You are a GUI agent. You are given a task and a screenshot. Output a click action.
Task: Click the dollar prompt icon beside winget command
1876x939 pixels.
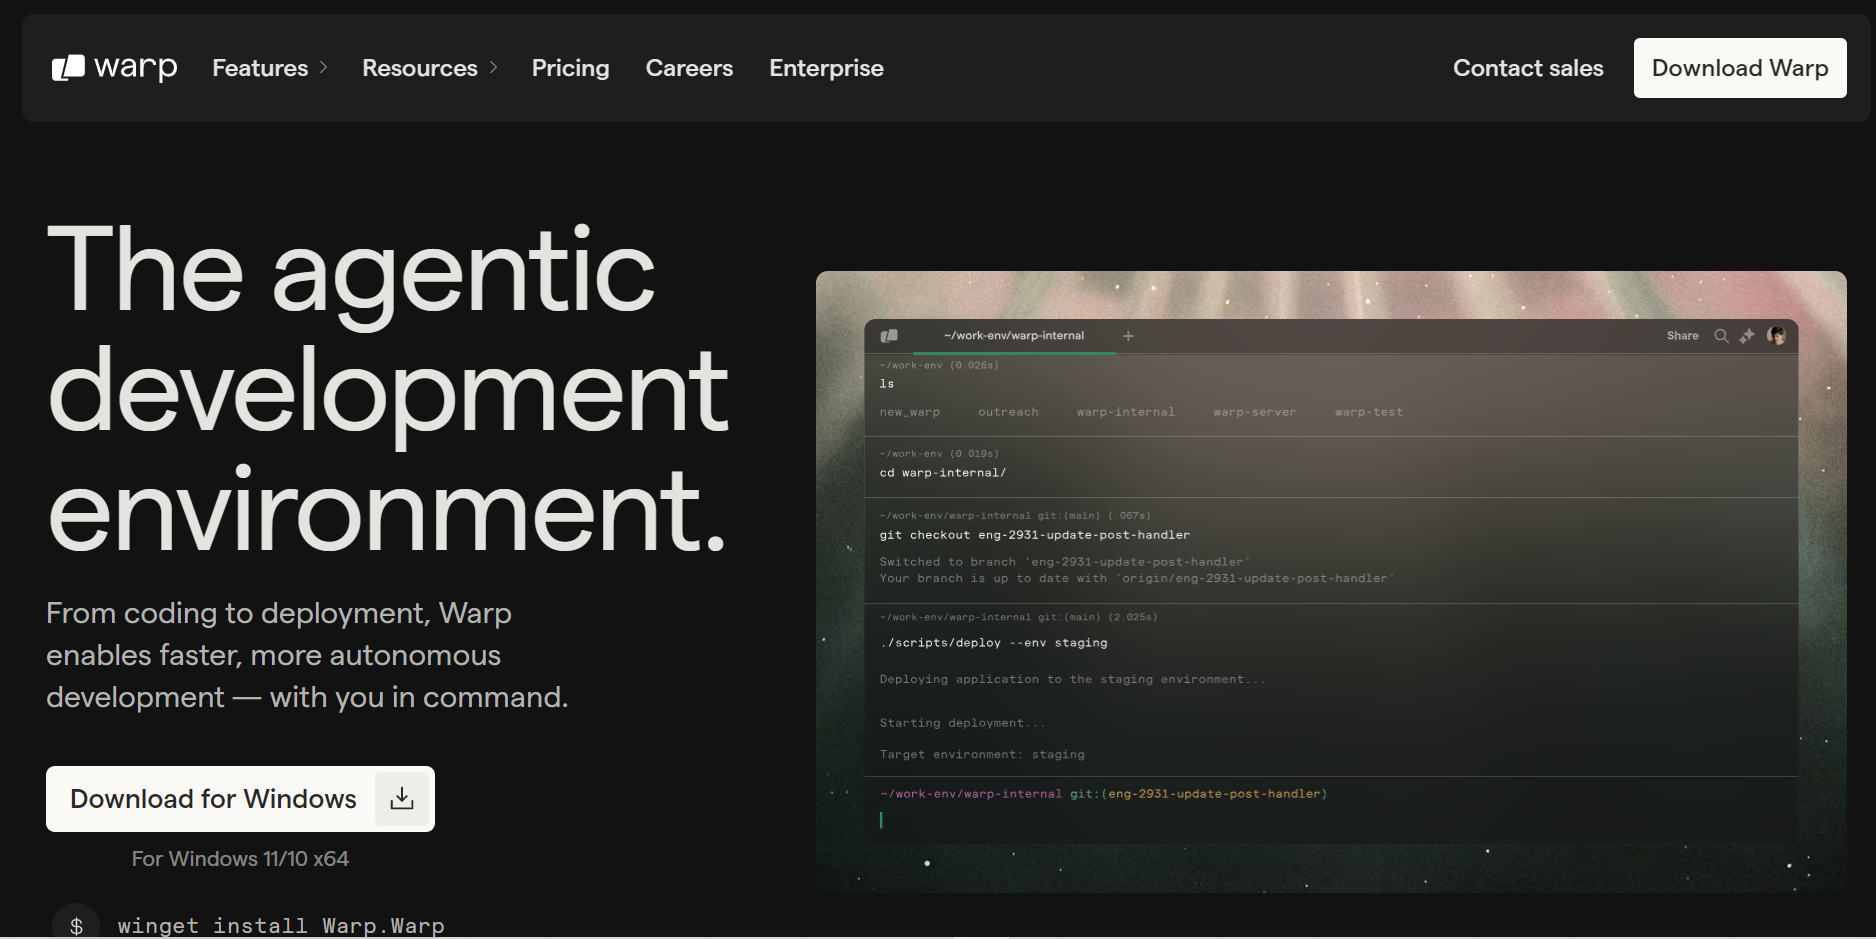[x=76, y=925]
